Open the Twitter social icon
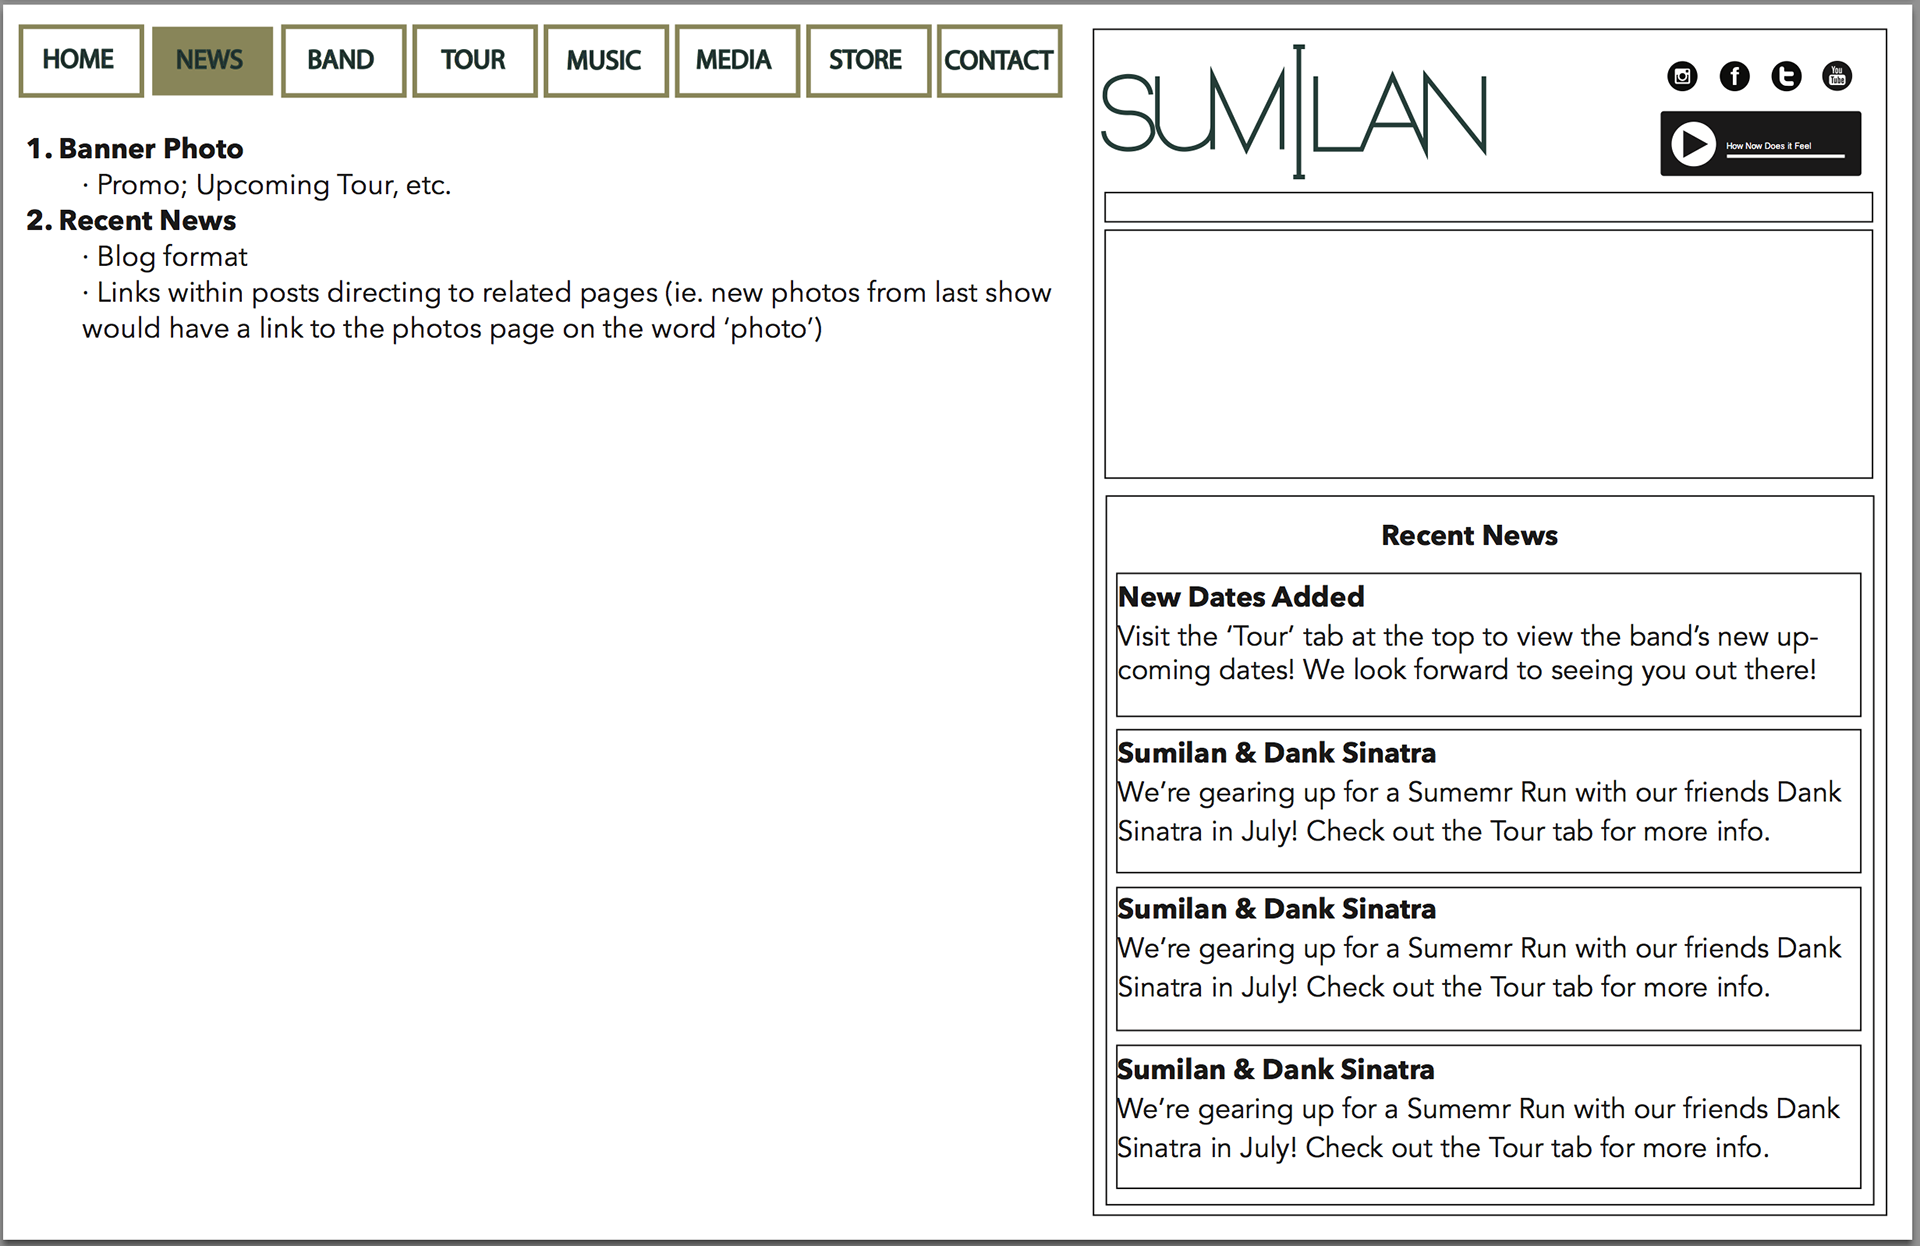Viewport: 1920px width, 1246px height. coord(1786,76)
